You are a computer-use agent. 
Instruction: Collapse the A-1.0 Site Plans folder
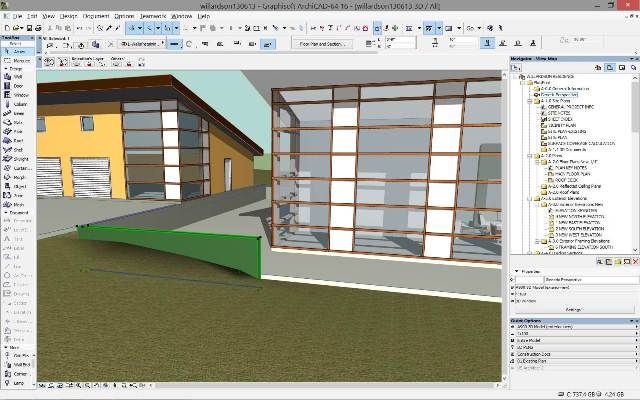[x=530, y=101]
